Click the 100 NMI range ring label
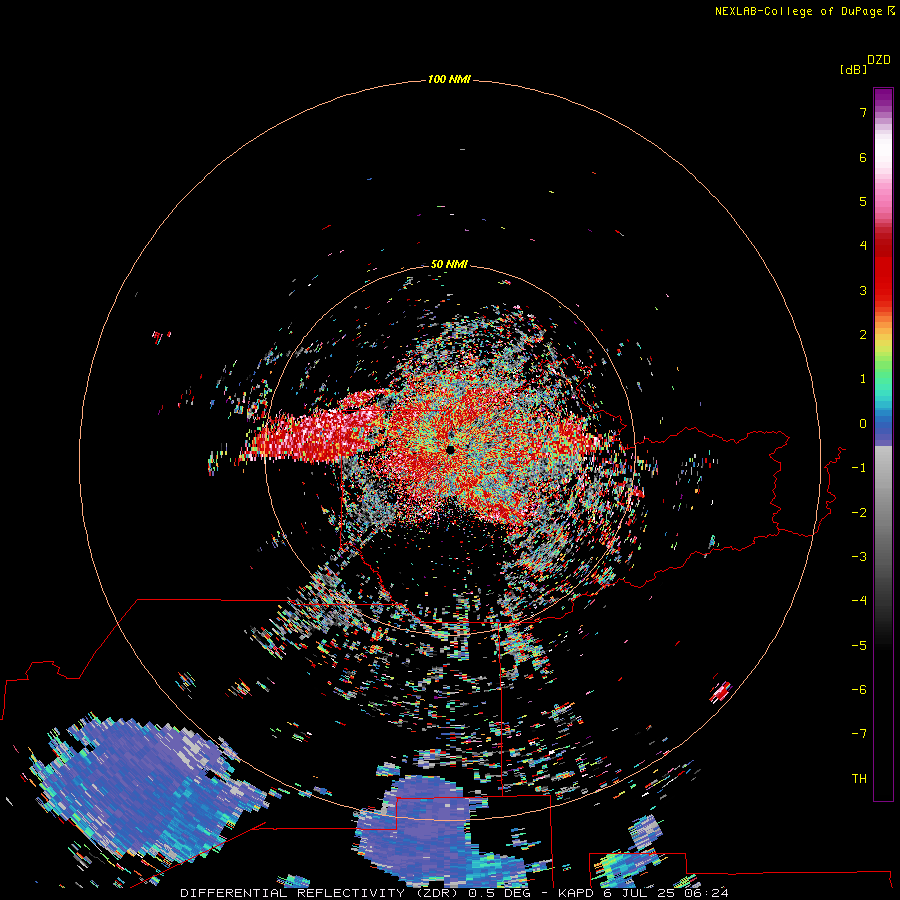Screen dimensions: 900x900 [x=449, y=79]
